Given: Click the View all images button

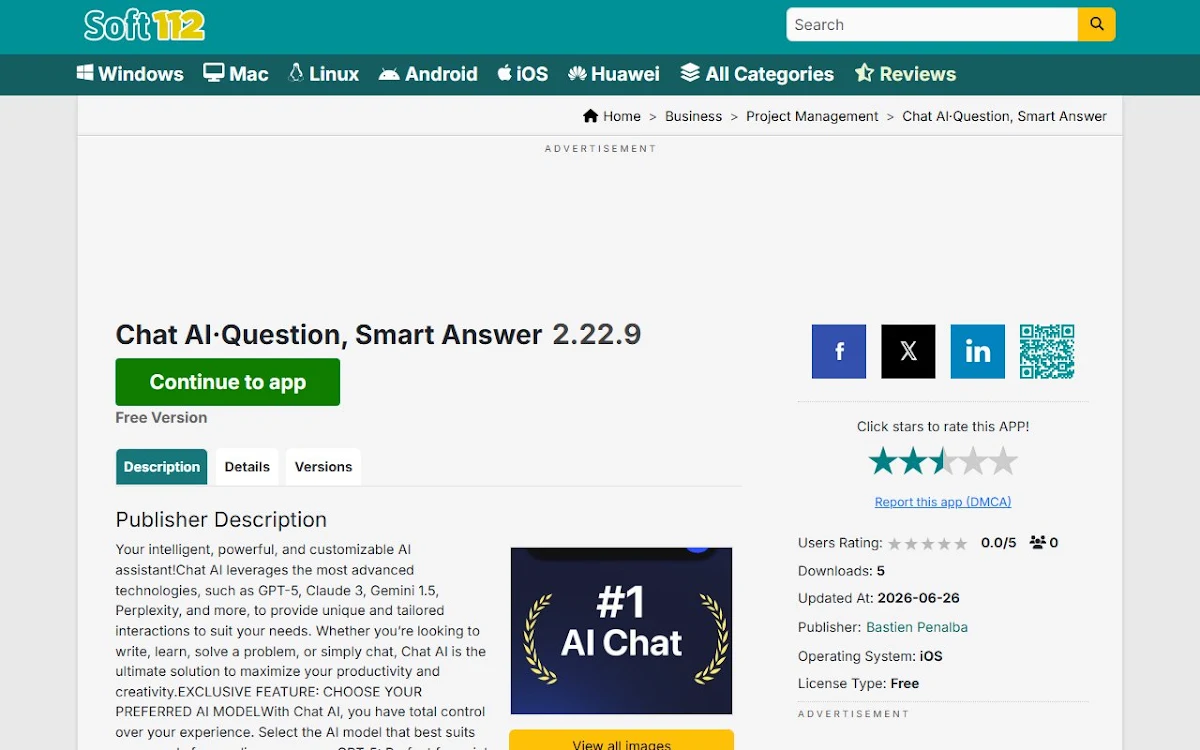Looking at the screenshot, I should pos(621,742).
